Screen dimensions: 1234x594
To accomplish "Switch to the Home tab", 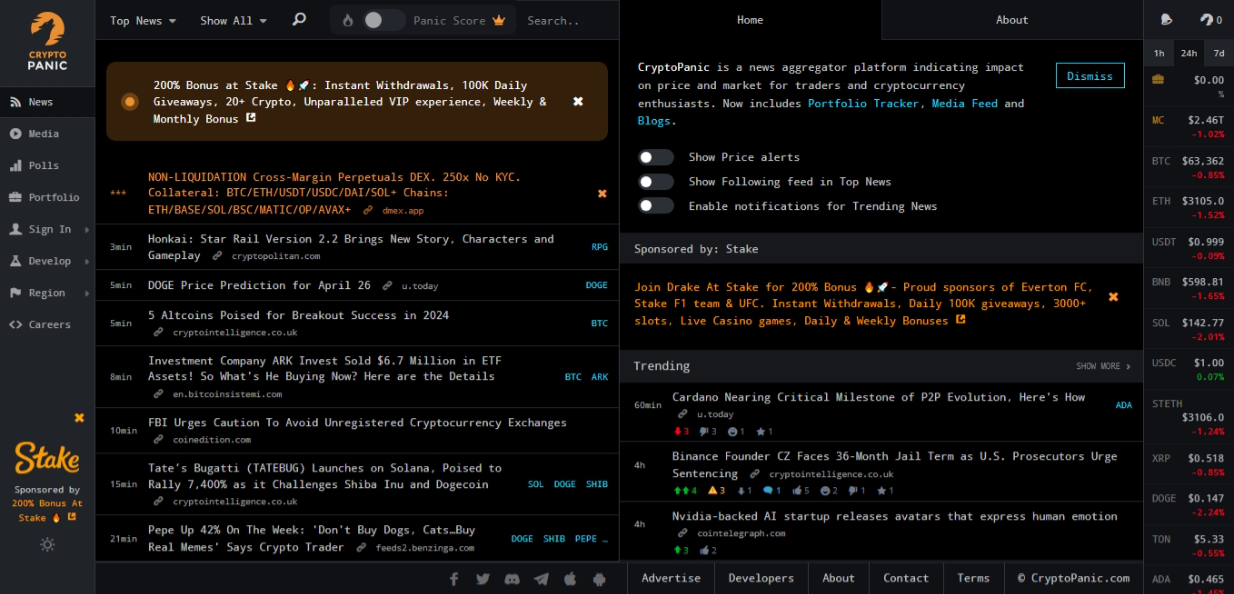I will click(x=750, y=20).
